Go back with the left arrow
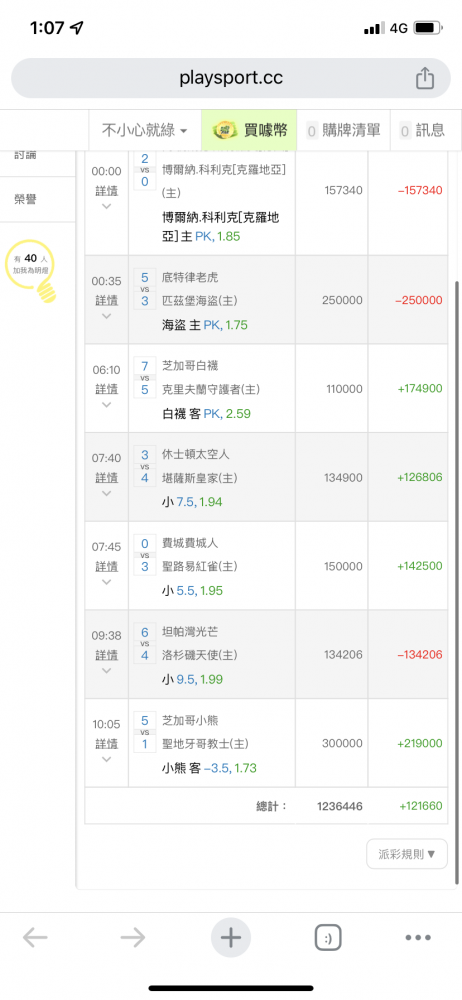The height and width of the screenshot is (1000, 462). [x=35, y=938]
